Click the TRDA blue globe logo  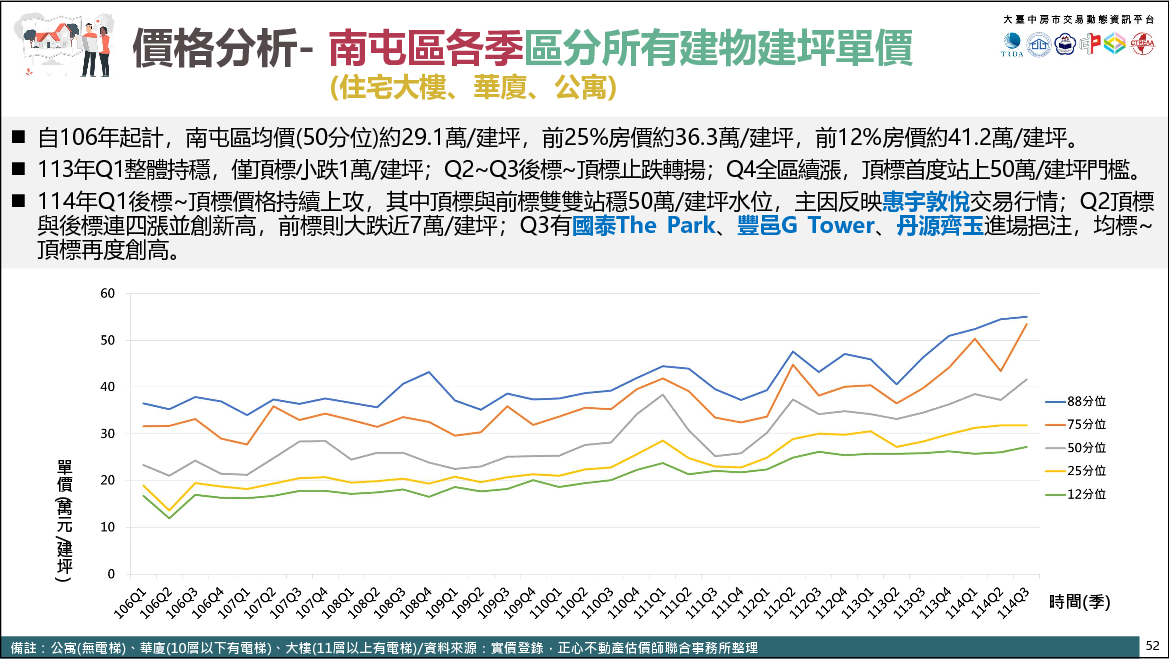coord(1012,45)
